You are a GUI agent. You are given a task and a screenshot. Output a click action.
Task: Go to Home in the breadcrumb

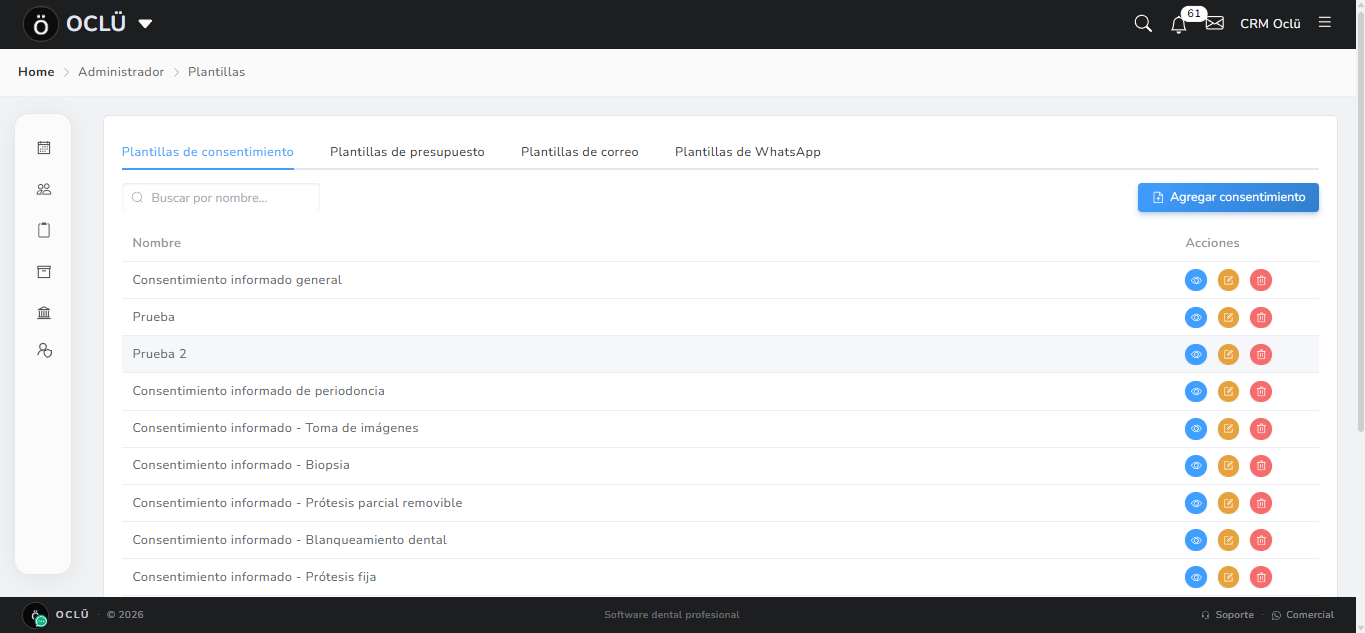(36, 72)
